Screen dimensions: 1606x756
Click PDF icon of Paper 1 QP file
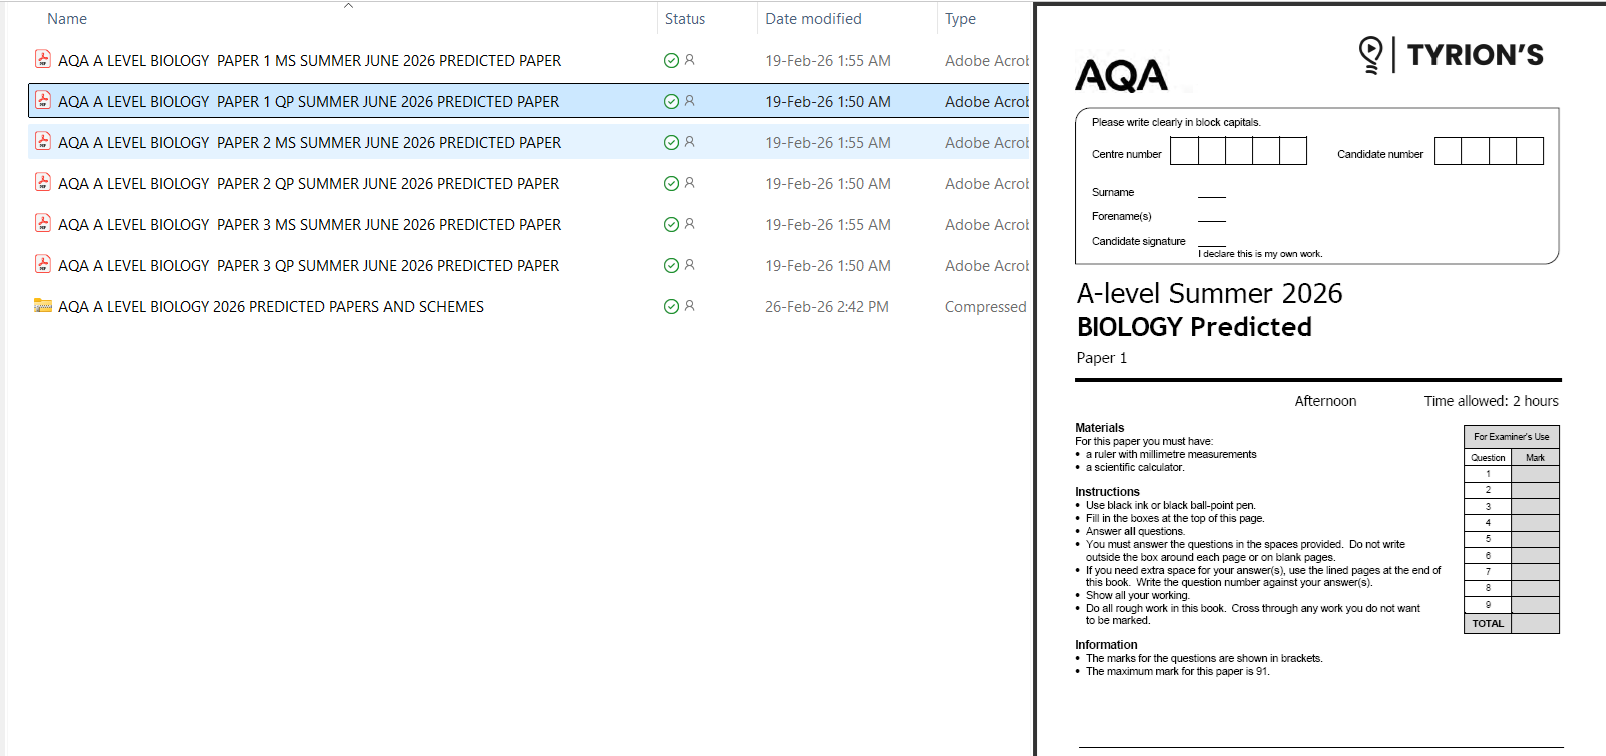click(43, 101)
